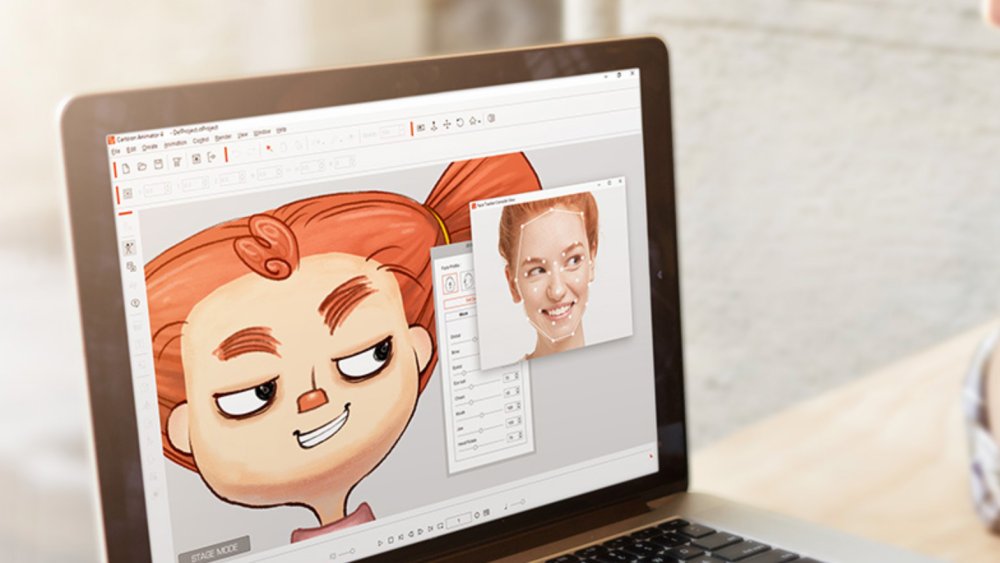Click the Global slider handle
Viewport: 1000px width, 563px height.
pyautogui.click(x=474, y=339)
